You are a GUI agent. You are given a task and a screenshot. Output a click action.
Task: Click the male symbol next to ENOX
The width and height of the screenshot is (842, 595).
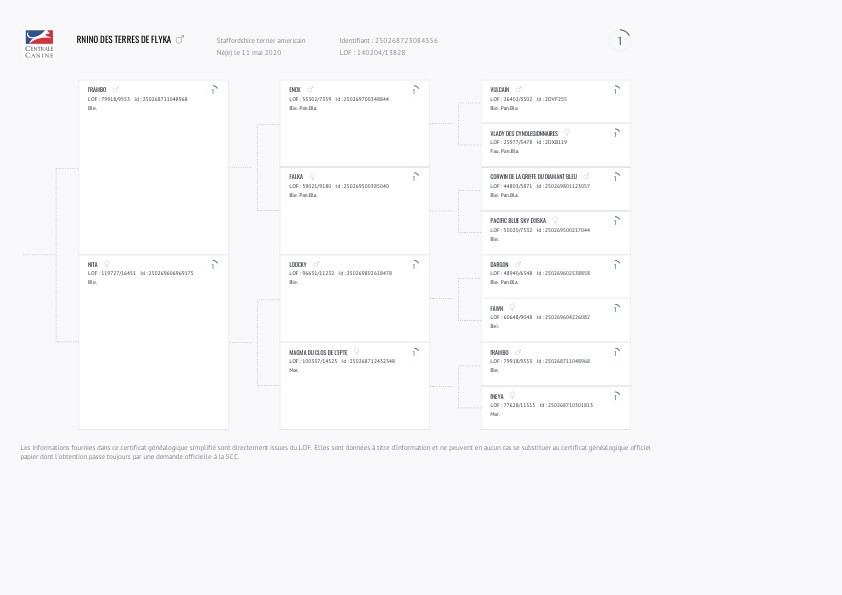tap(310, 90)
